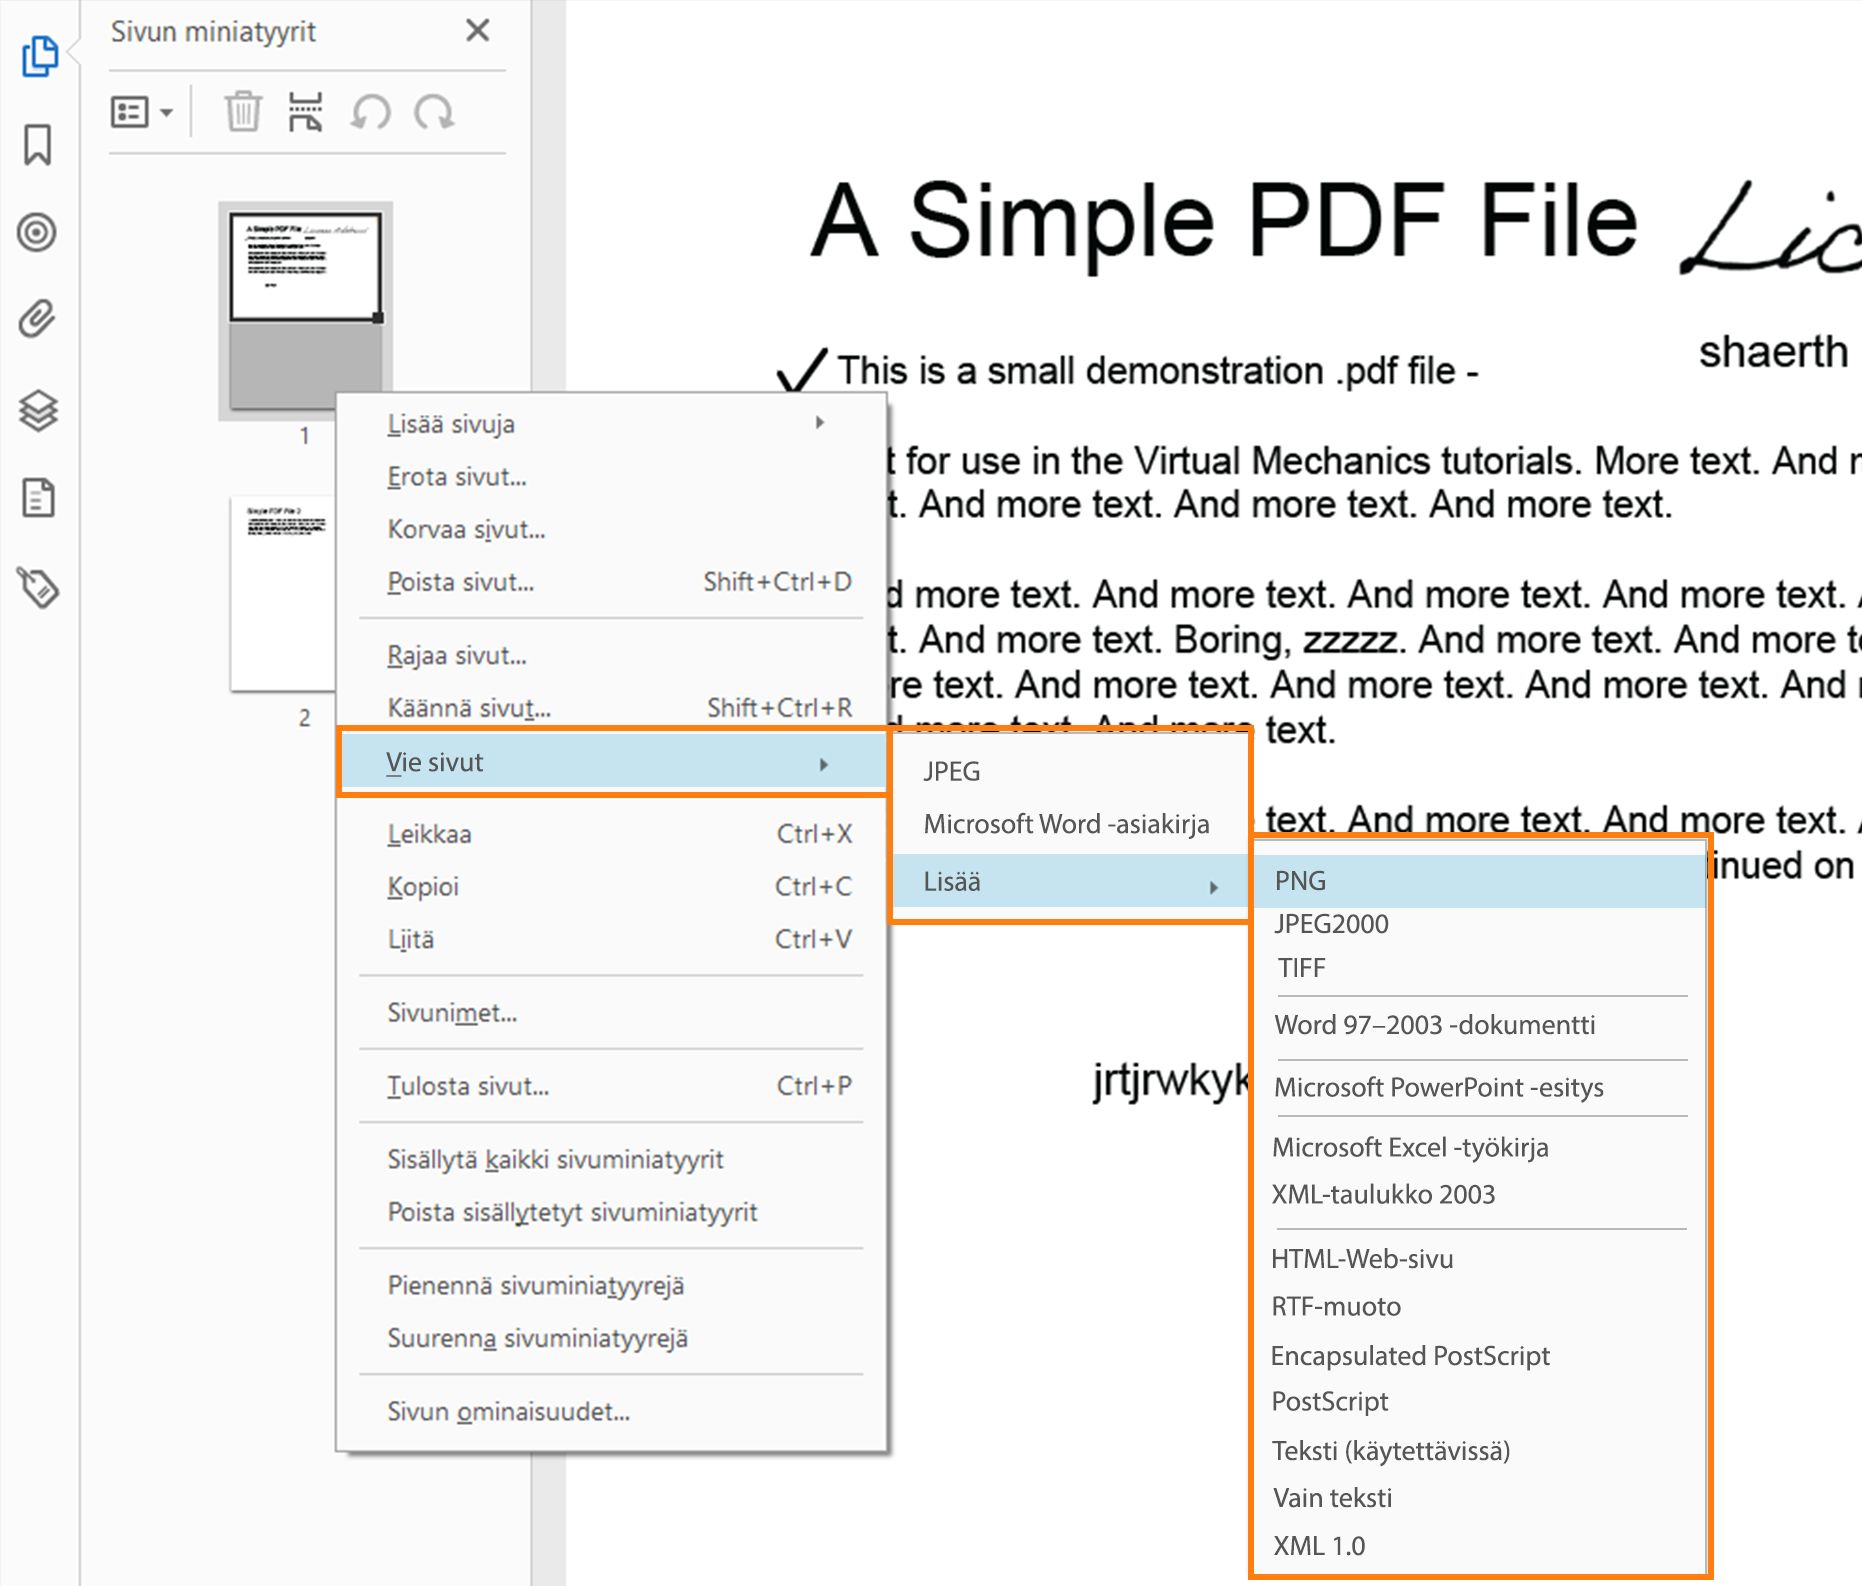
Task: Open the Attachments paperclip icon
Action: 37,320
